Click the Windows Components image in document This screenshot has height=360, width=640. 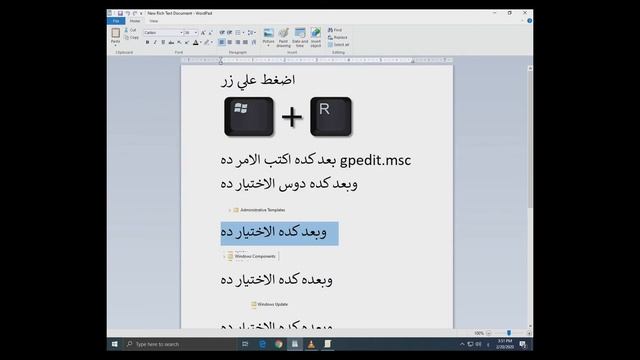pyautogui.click(x=251, y=256)
